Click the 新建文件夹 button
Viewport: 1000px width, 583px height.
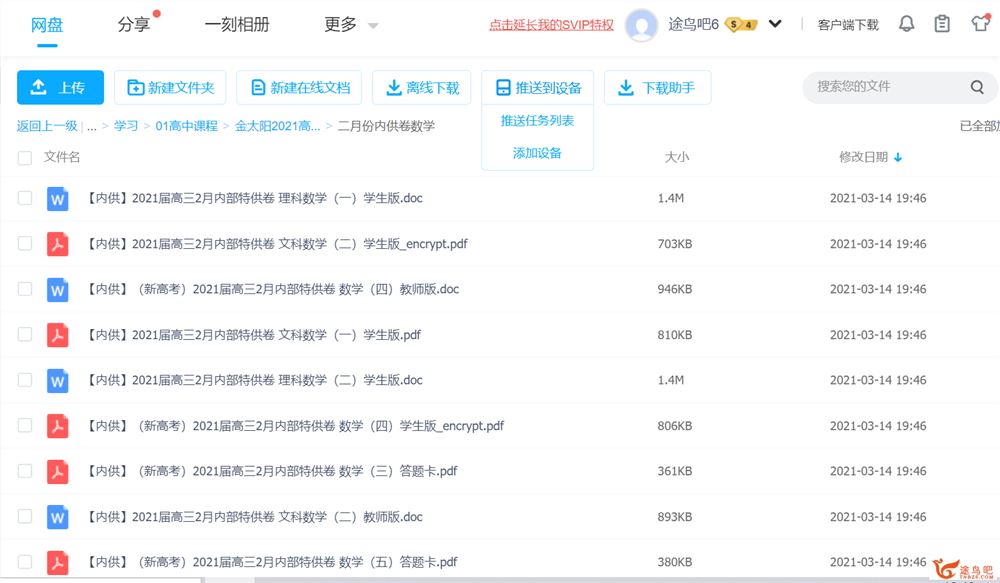[170, 87]
